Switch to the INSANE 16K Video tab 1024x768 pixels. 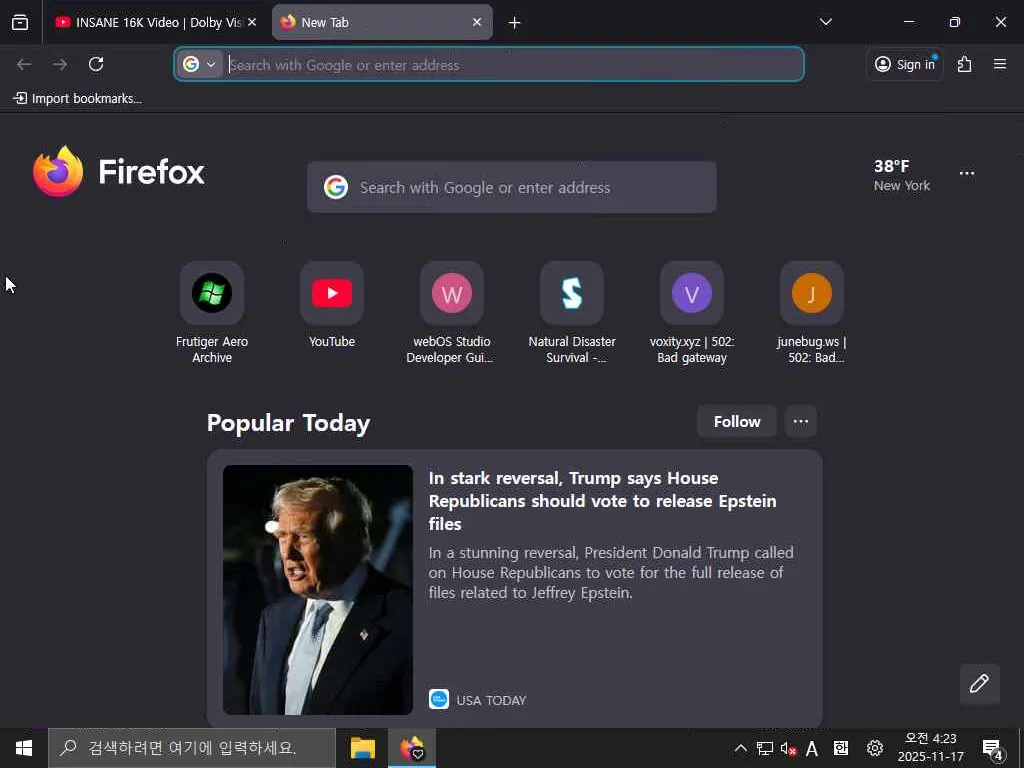157,22
